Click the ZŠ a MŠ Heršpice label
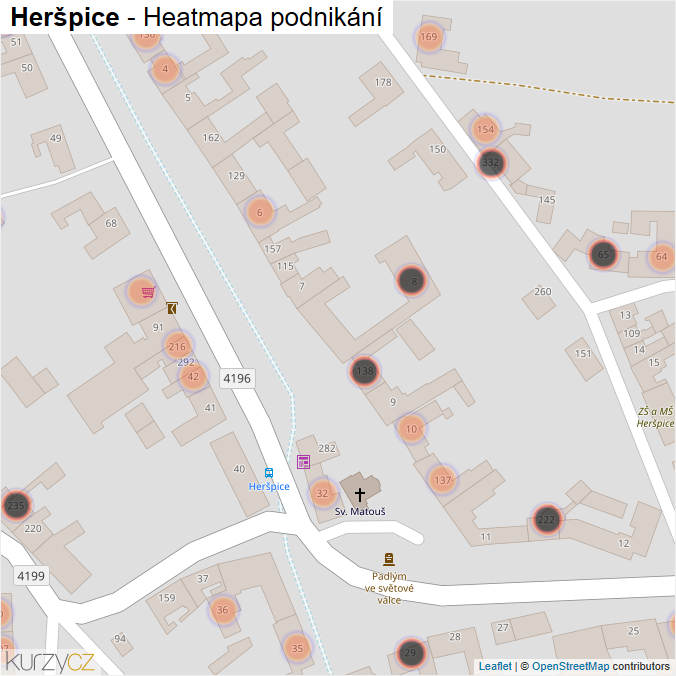The image size is (676, 676). pyautogui.click(x=655, y=417)
